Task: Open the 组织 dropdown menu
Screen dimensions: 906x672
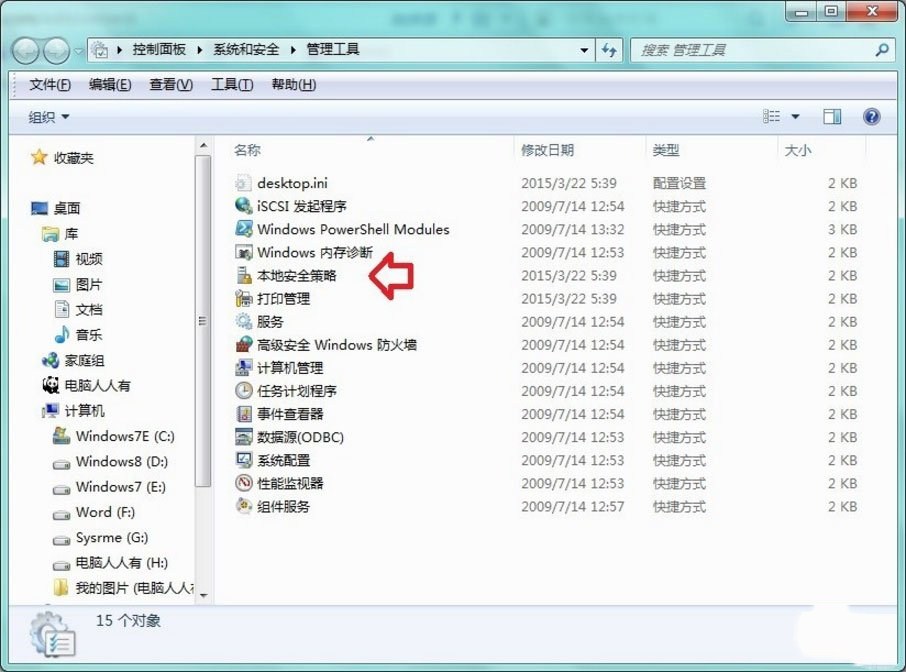Action: 49,117
